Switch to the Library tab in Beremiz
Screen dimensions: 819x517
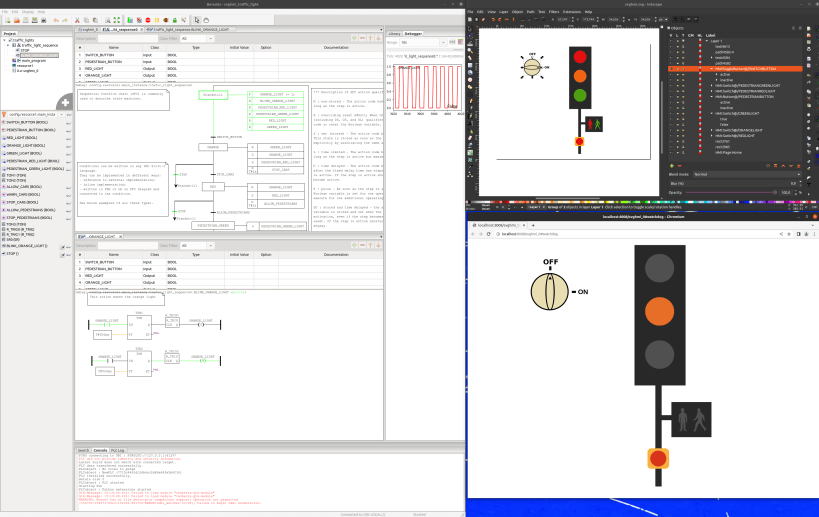394,33
